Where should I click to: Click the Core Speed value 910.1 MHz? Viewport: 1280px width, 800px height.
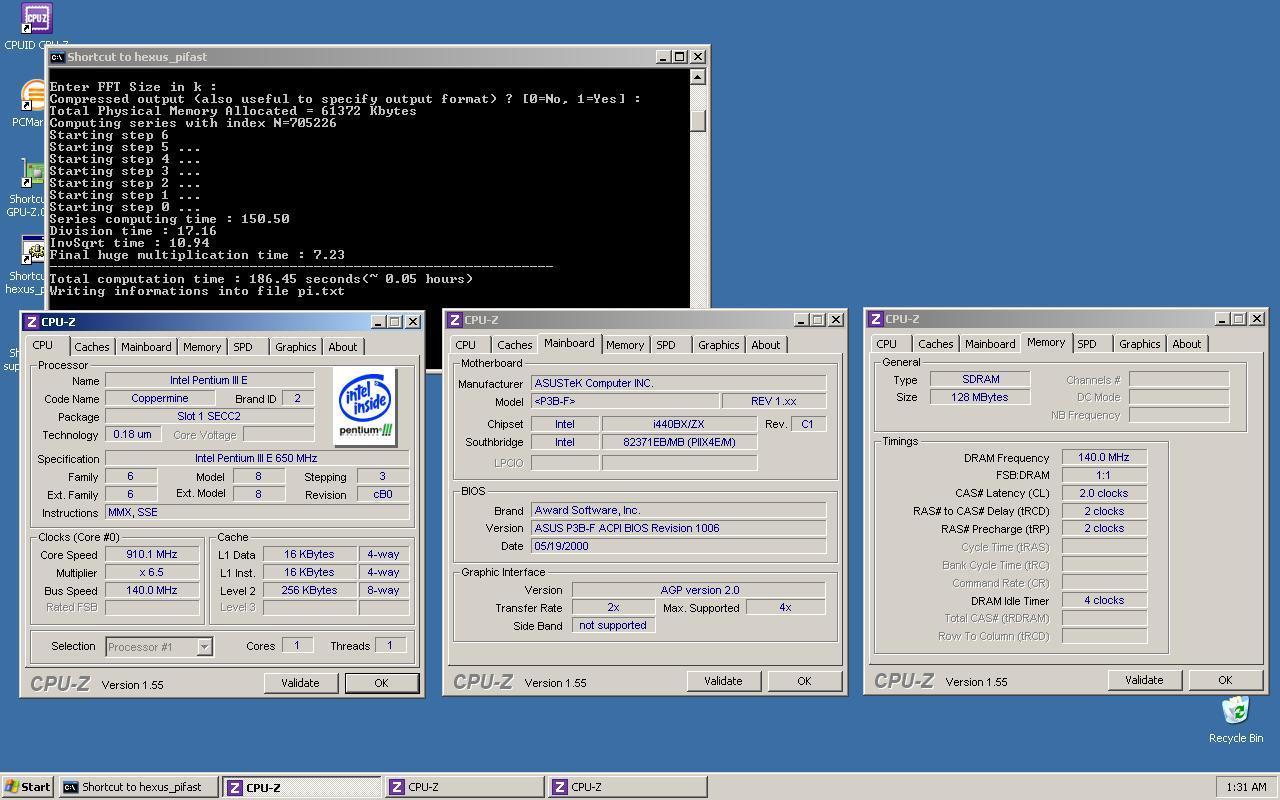click(x=152, y=554)
